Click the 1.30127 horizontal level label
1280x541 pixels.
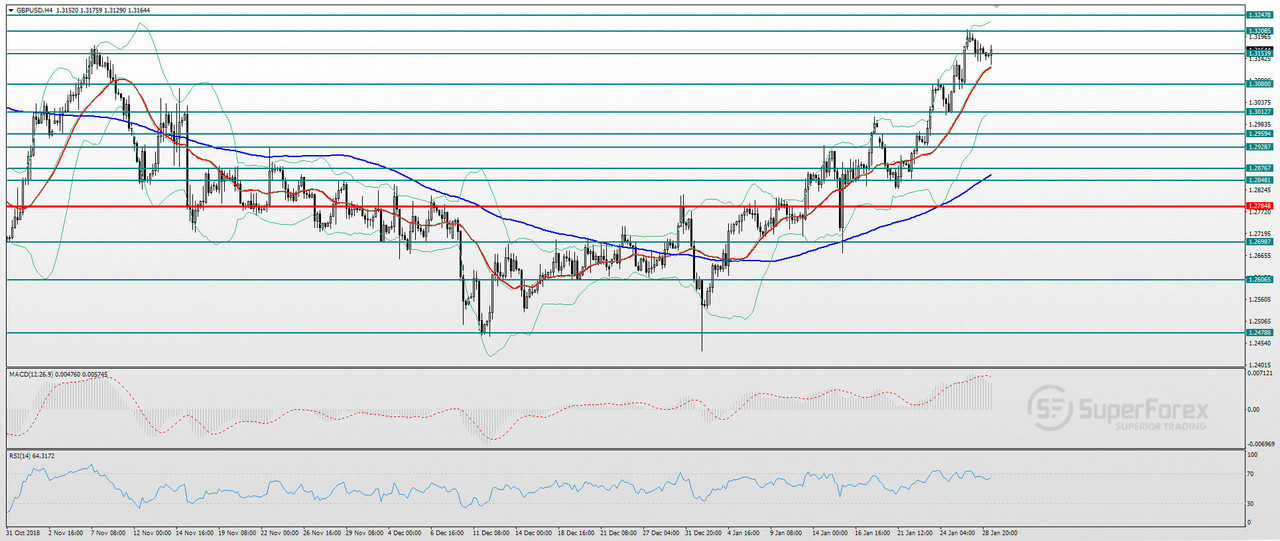click(x=1259, y=112)
